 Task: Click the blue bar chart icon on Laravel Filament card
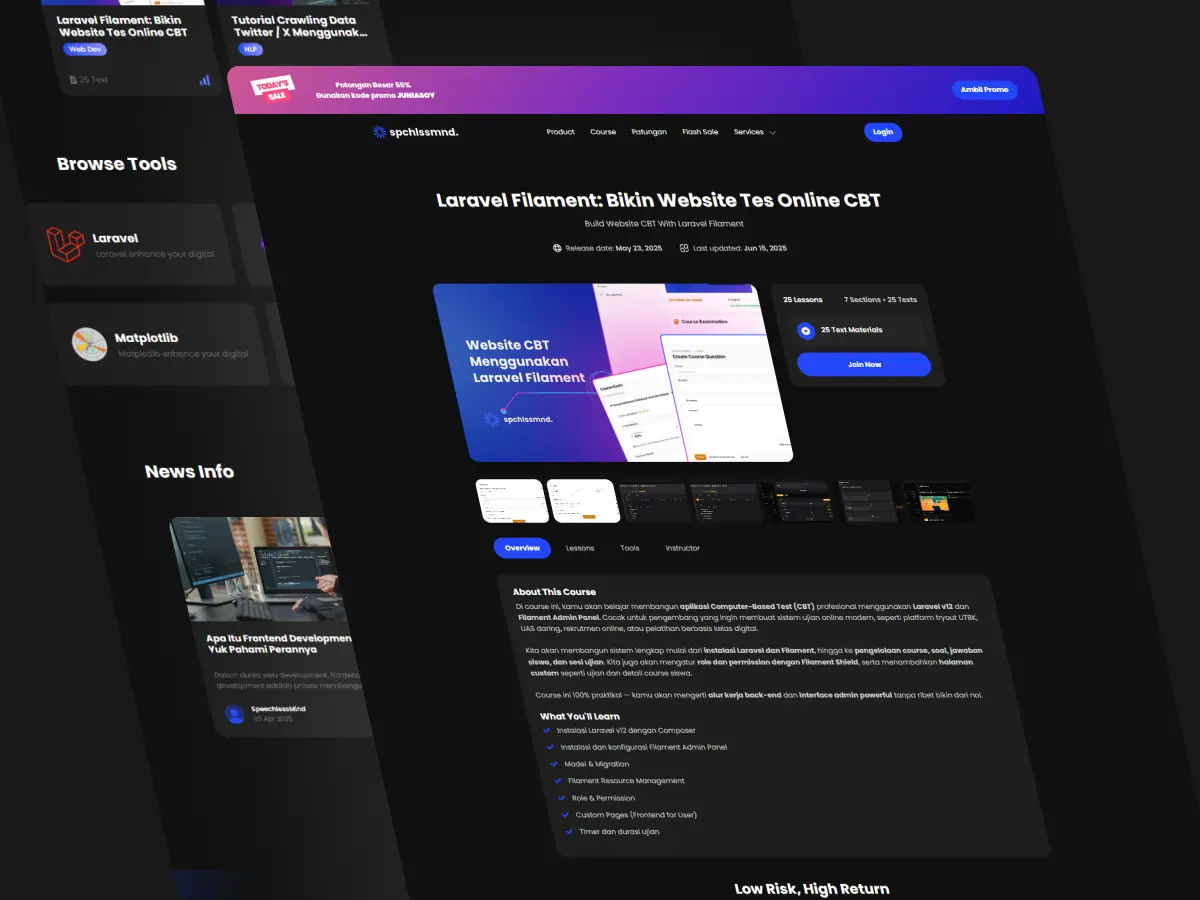(205, 80)
